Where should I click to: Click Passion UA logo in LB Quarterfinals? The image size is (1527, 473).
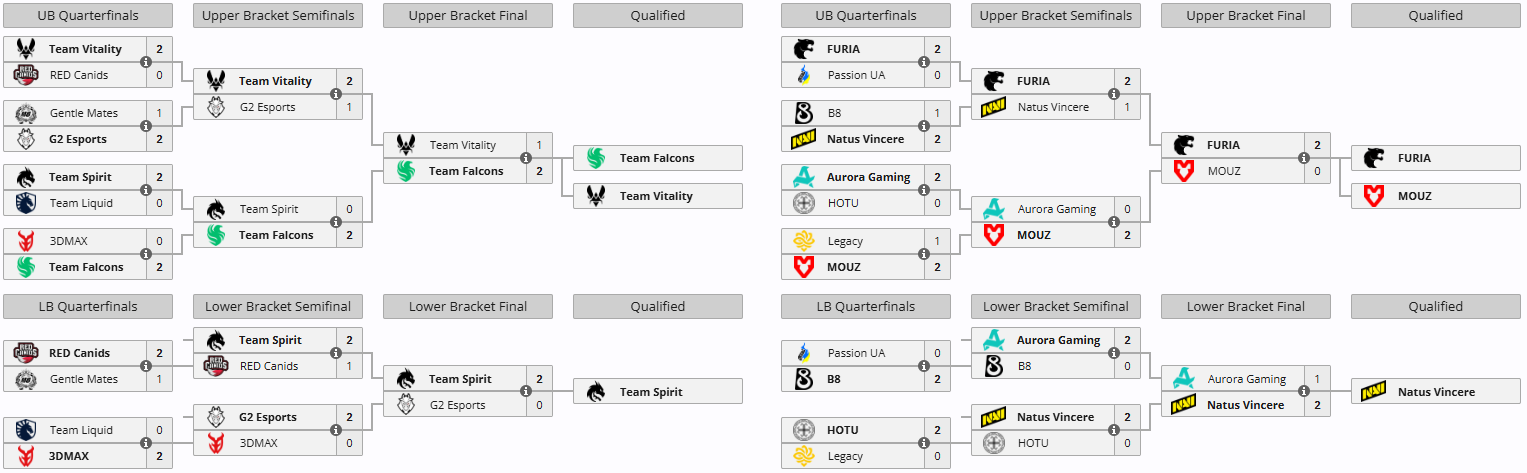click(804, 353)
